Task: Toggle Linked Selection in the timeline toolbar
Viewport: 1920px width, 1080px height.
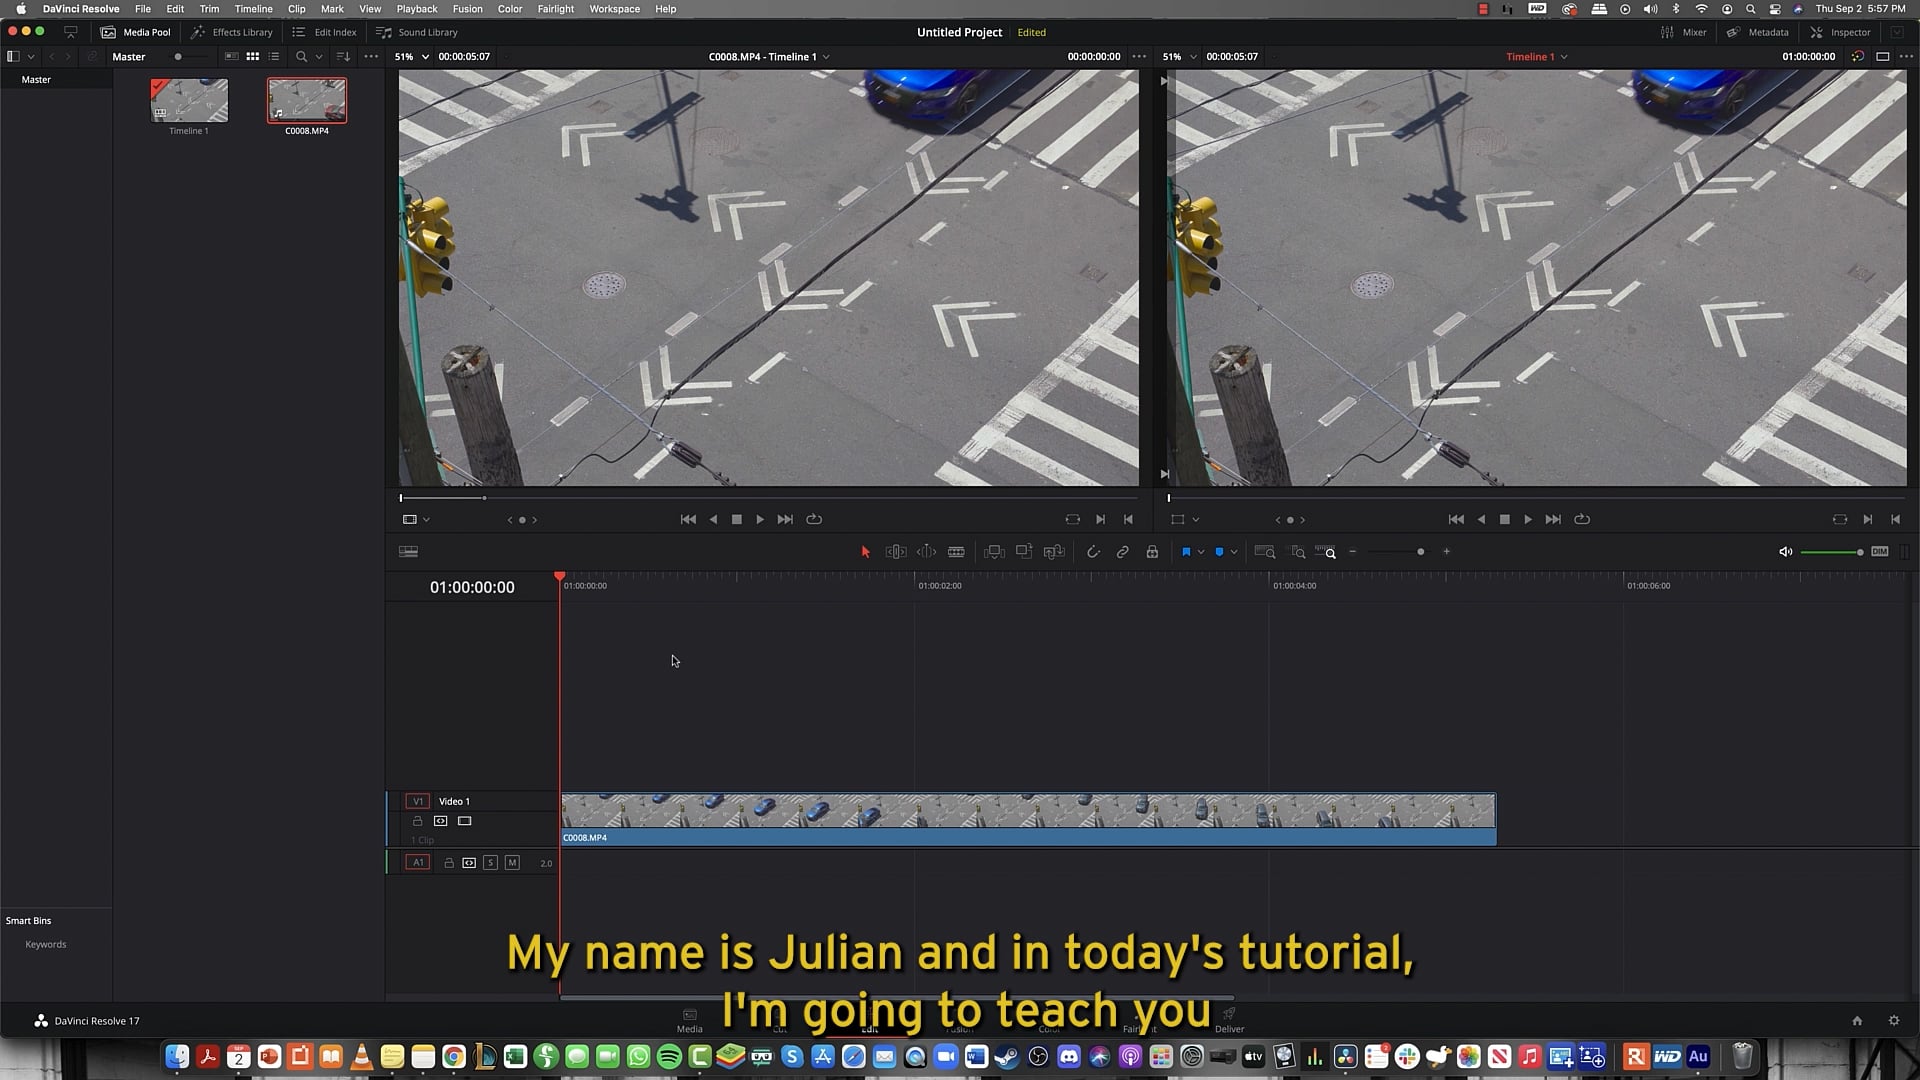Action: point(1122,551)
